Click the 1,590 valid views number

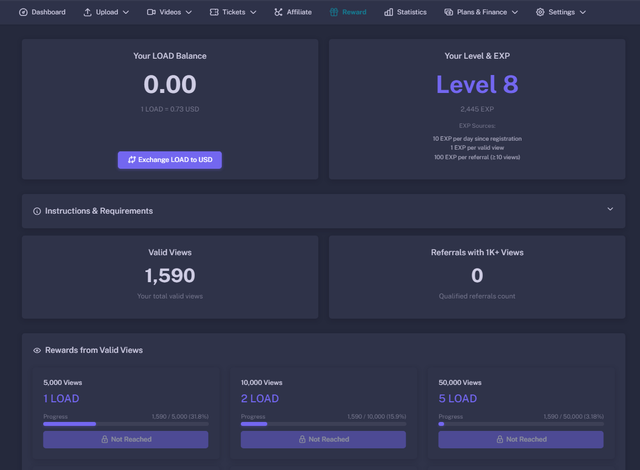(170, 275)
